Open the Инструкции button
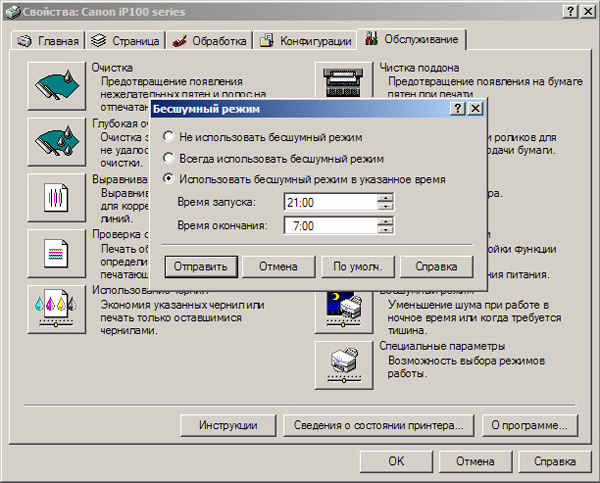Screen dimensions: 600x483 click(x=228, y=425)
